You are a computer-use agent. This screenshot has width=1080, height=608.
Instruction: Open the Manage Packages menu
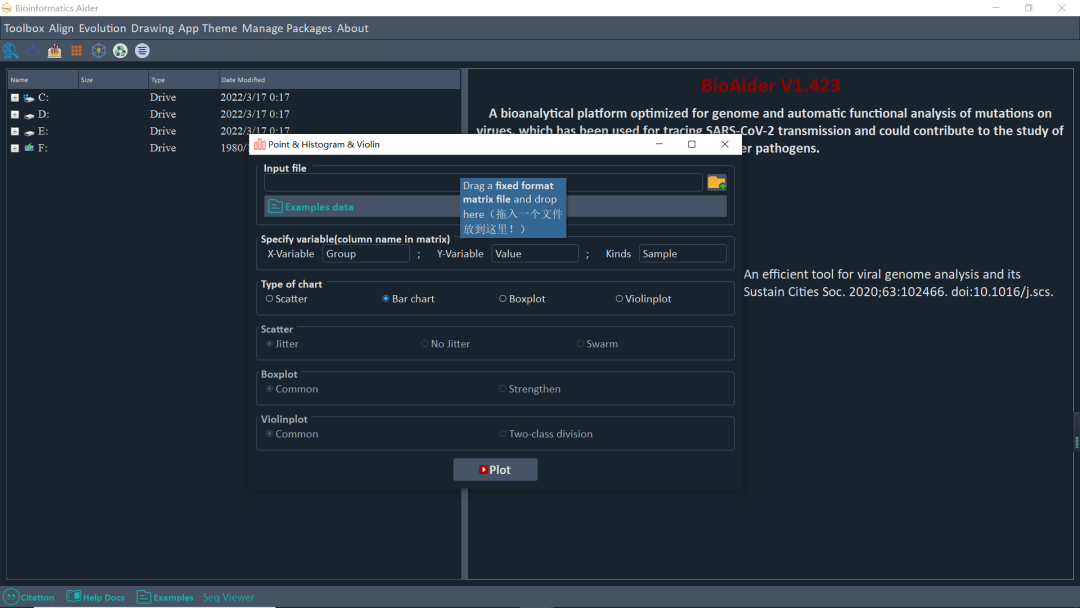point(287,28)
